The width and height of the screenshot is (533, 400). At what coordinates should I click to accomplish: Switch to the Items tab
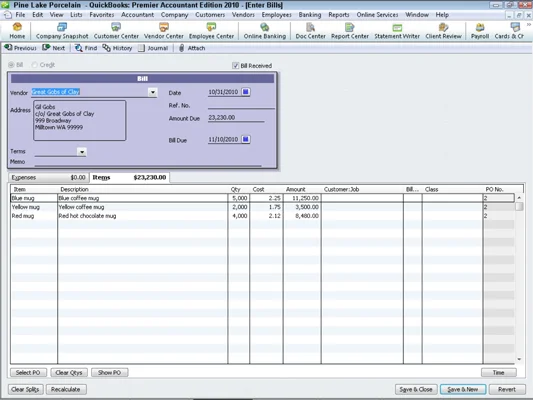[130, 177]
